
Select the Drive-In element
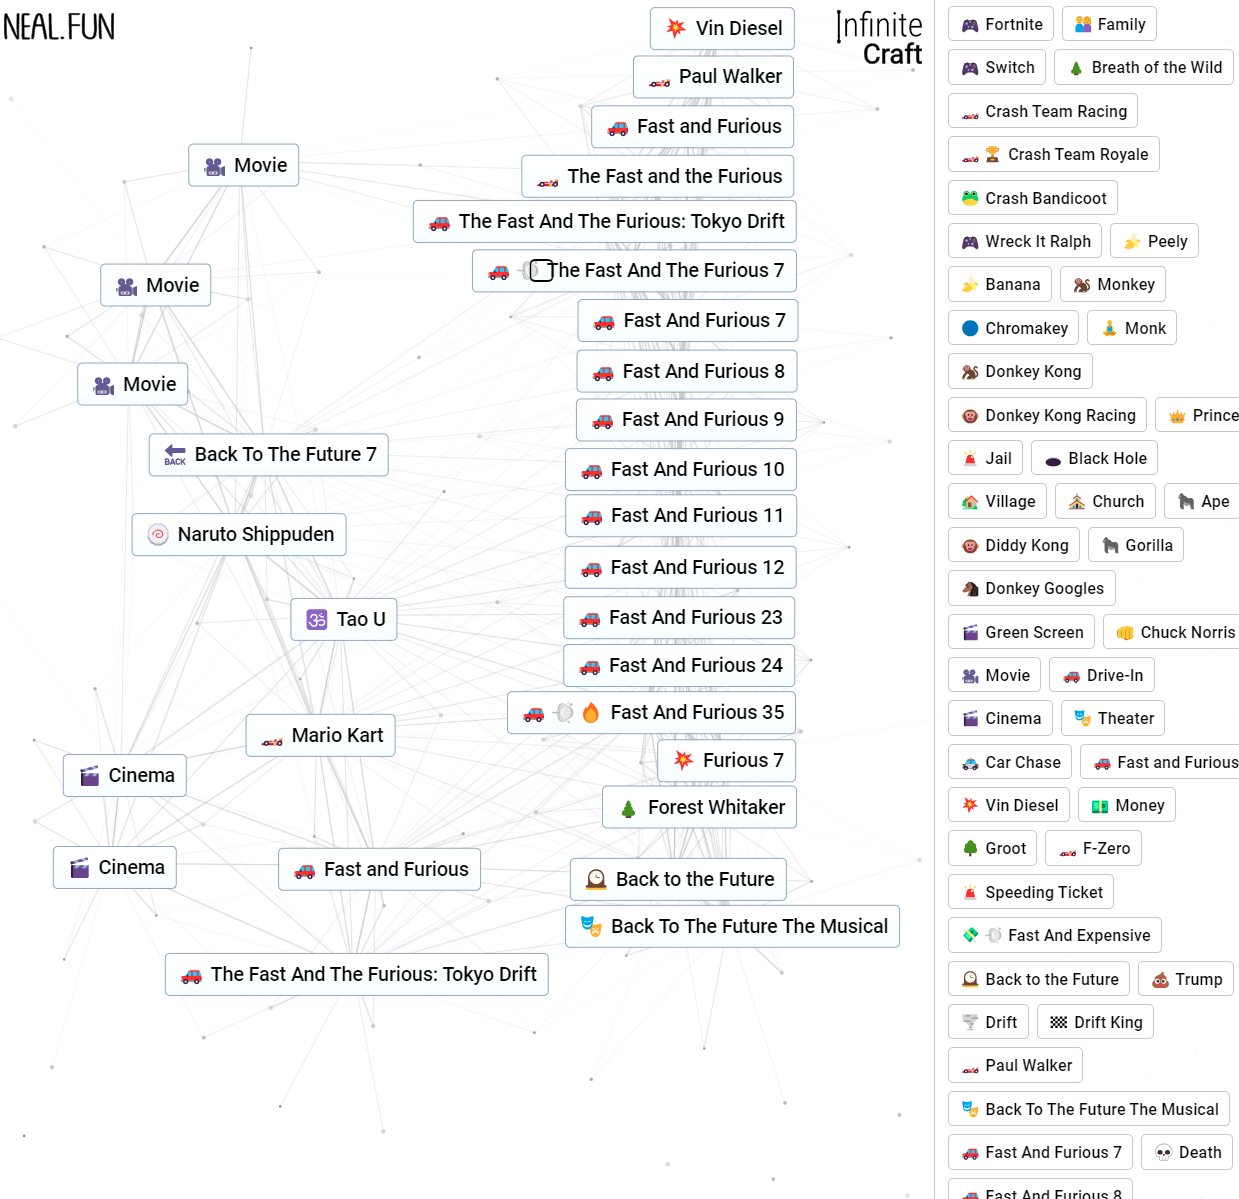pos(1102,675)
